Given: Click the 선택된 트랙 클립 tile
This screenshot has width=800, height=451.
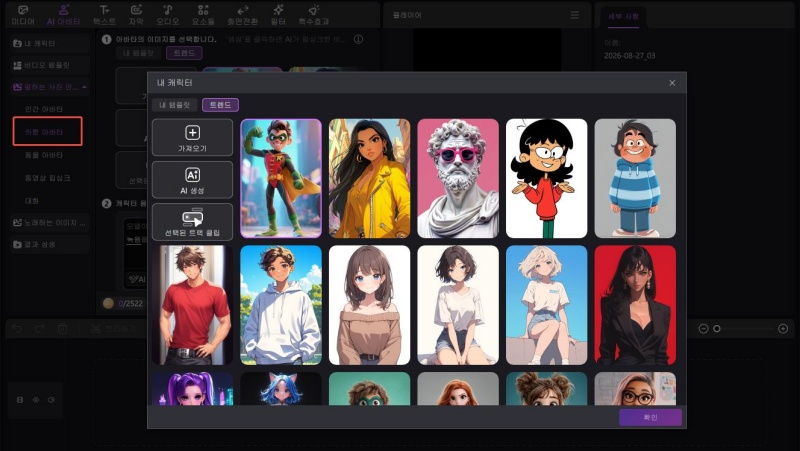Looking at the screenshot, I should pos(192,222).
